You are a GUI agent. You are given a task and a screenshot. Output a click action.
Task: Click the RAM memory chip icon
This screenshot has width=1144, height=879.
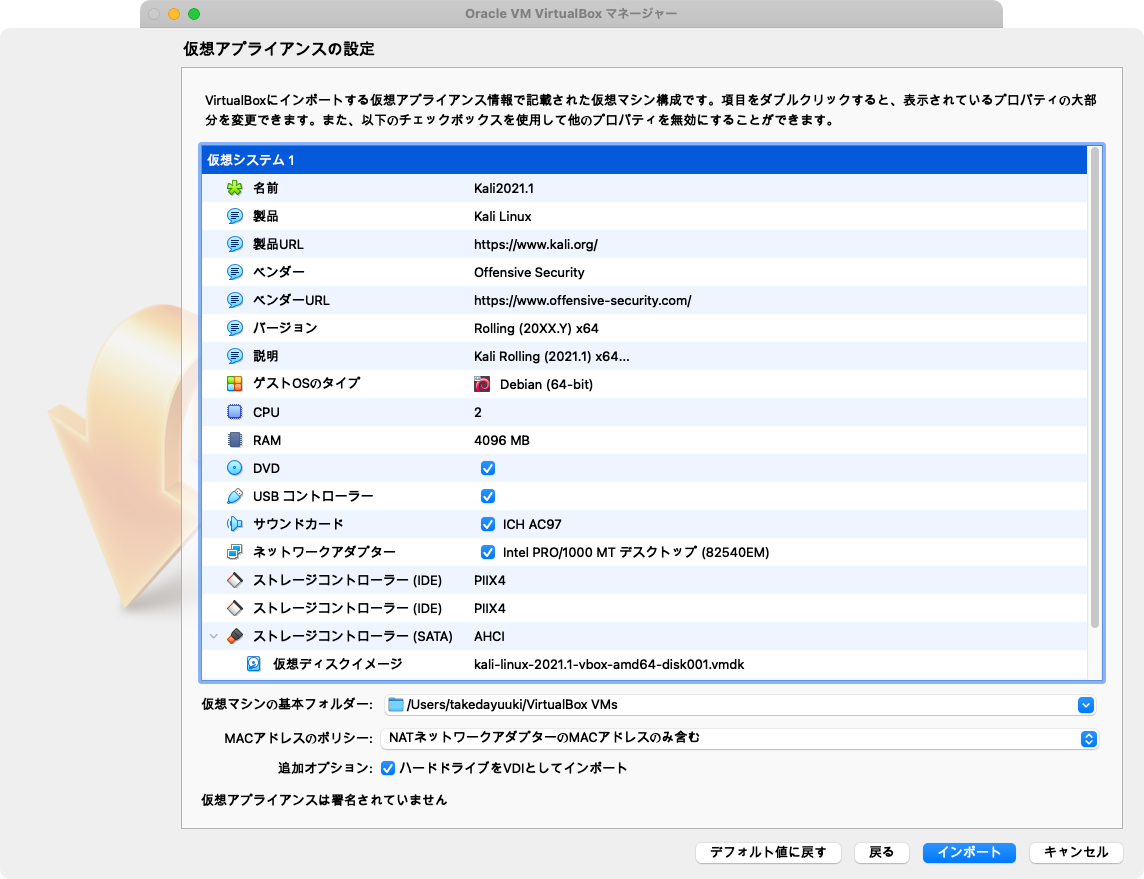(x=234, y=440)
